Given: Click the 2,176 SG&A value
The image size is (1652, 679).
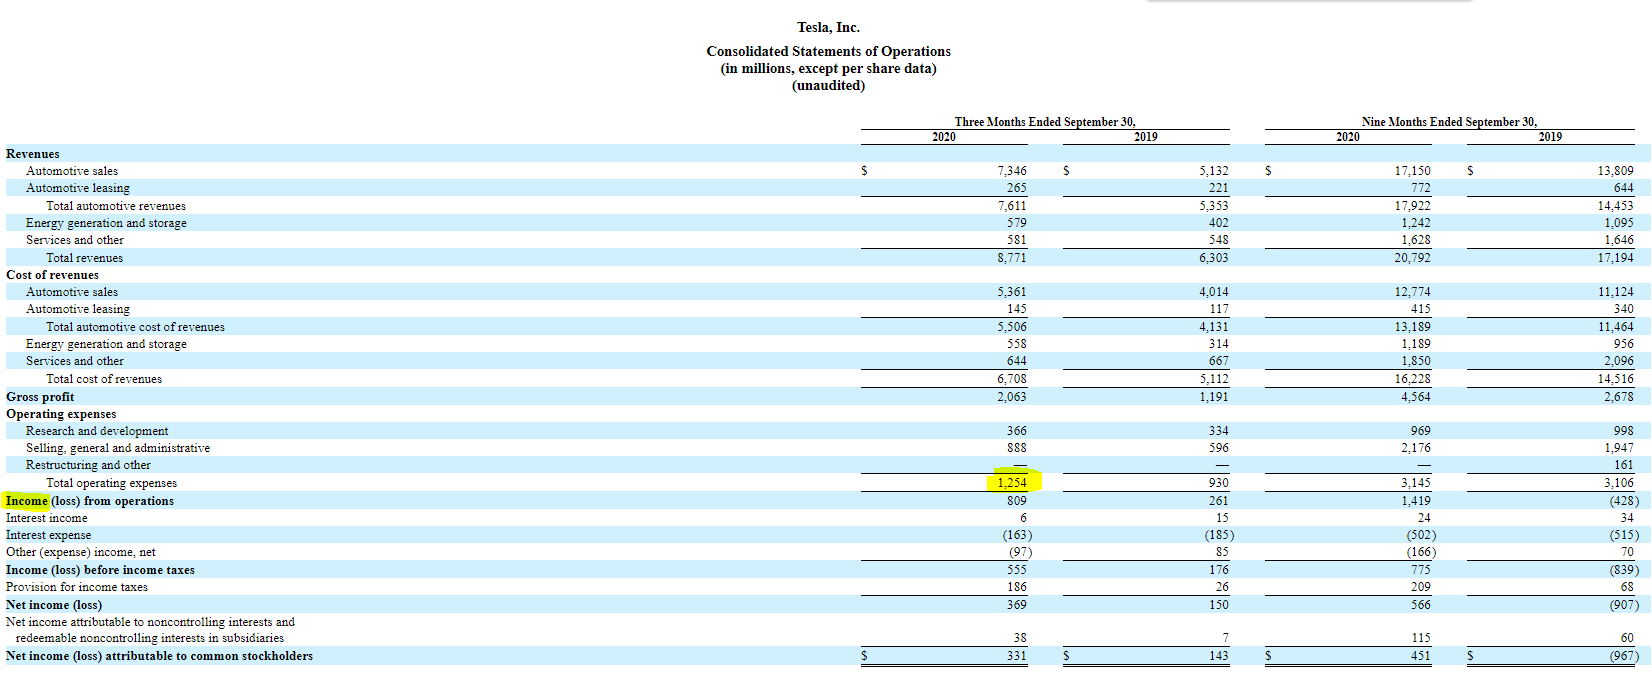Looking at the screenshot, I should point(1416,448).
